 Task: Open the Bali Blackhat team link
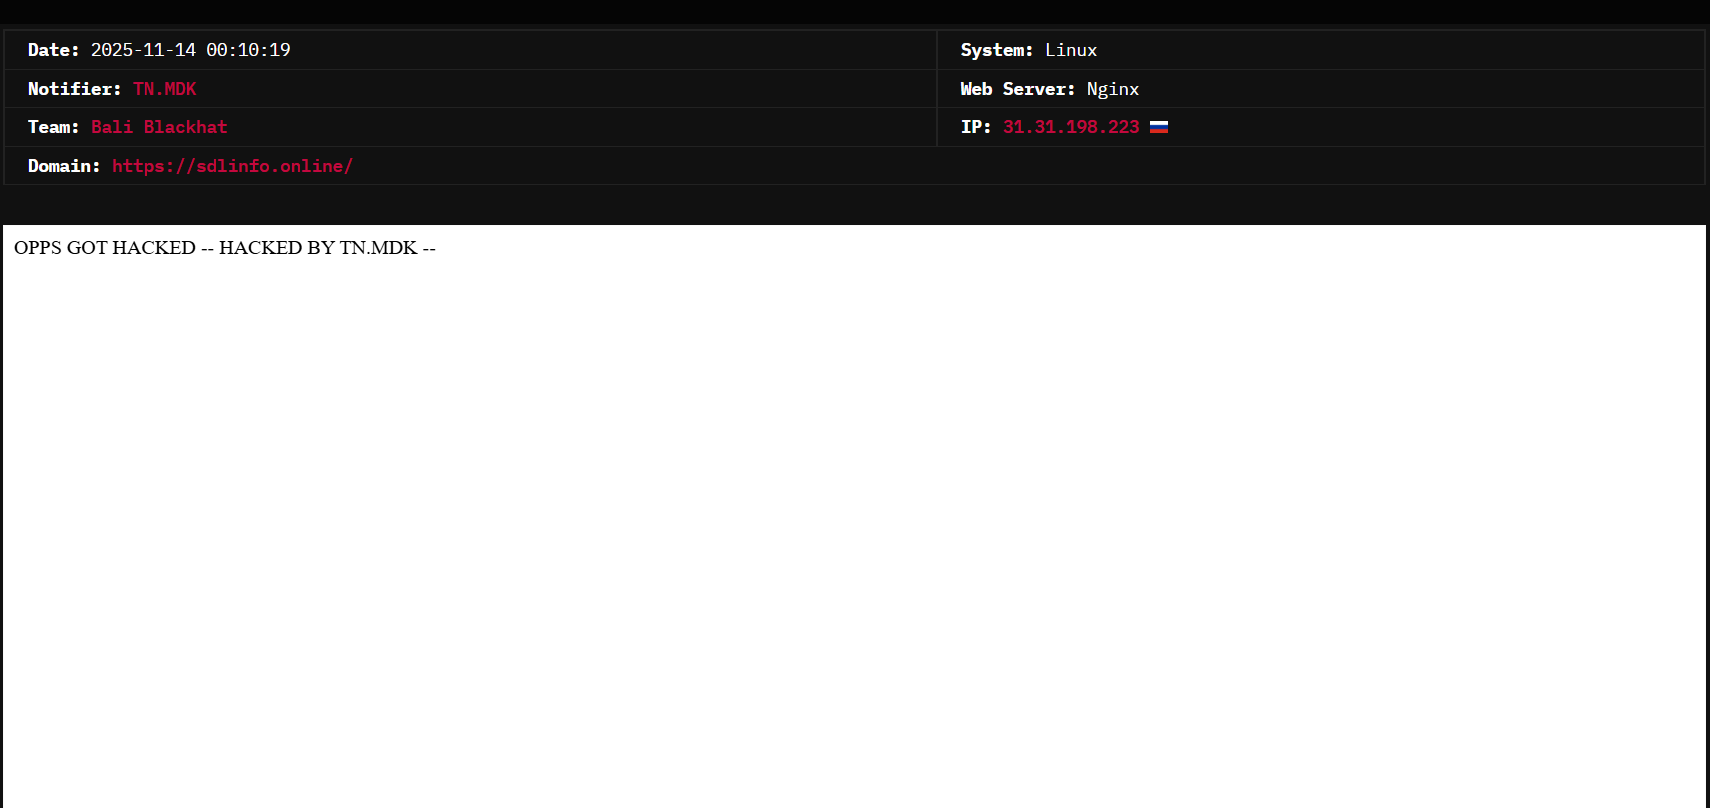[159, 127]
